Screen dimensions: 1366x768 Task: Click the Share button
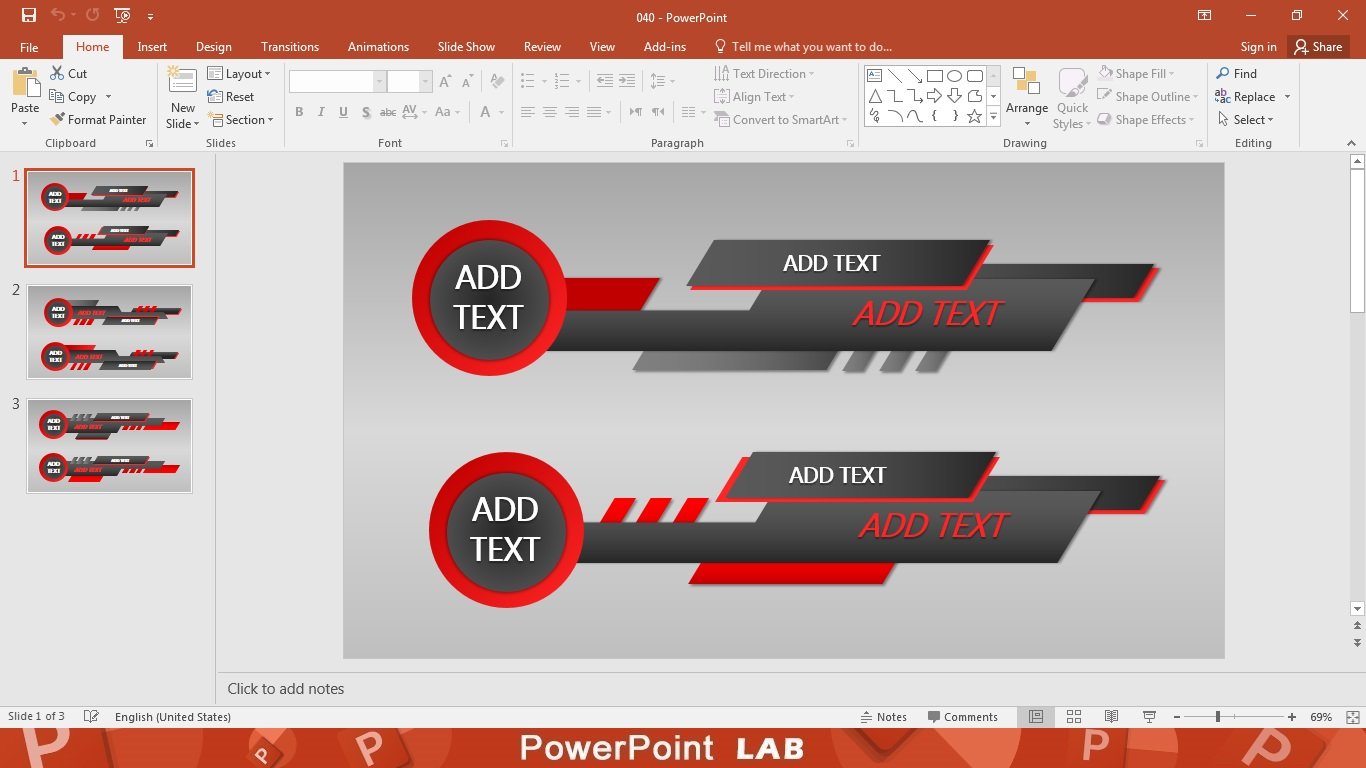point(1318,47)
